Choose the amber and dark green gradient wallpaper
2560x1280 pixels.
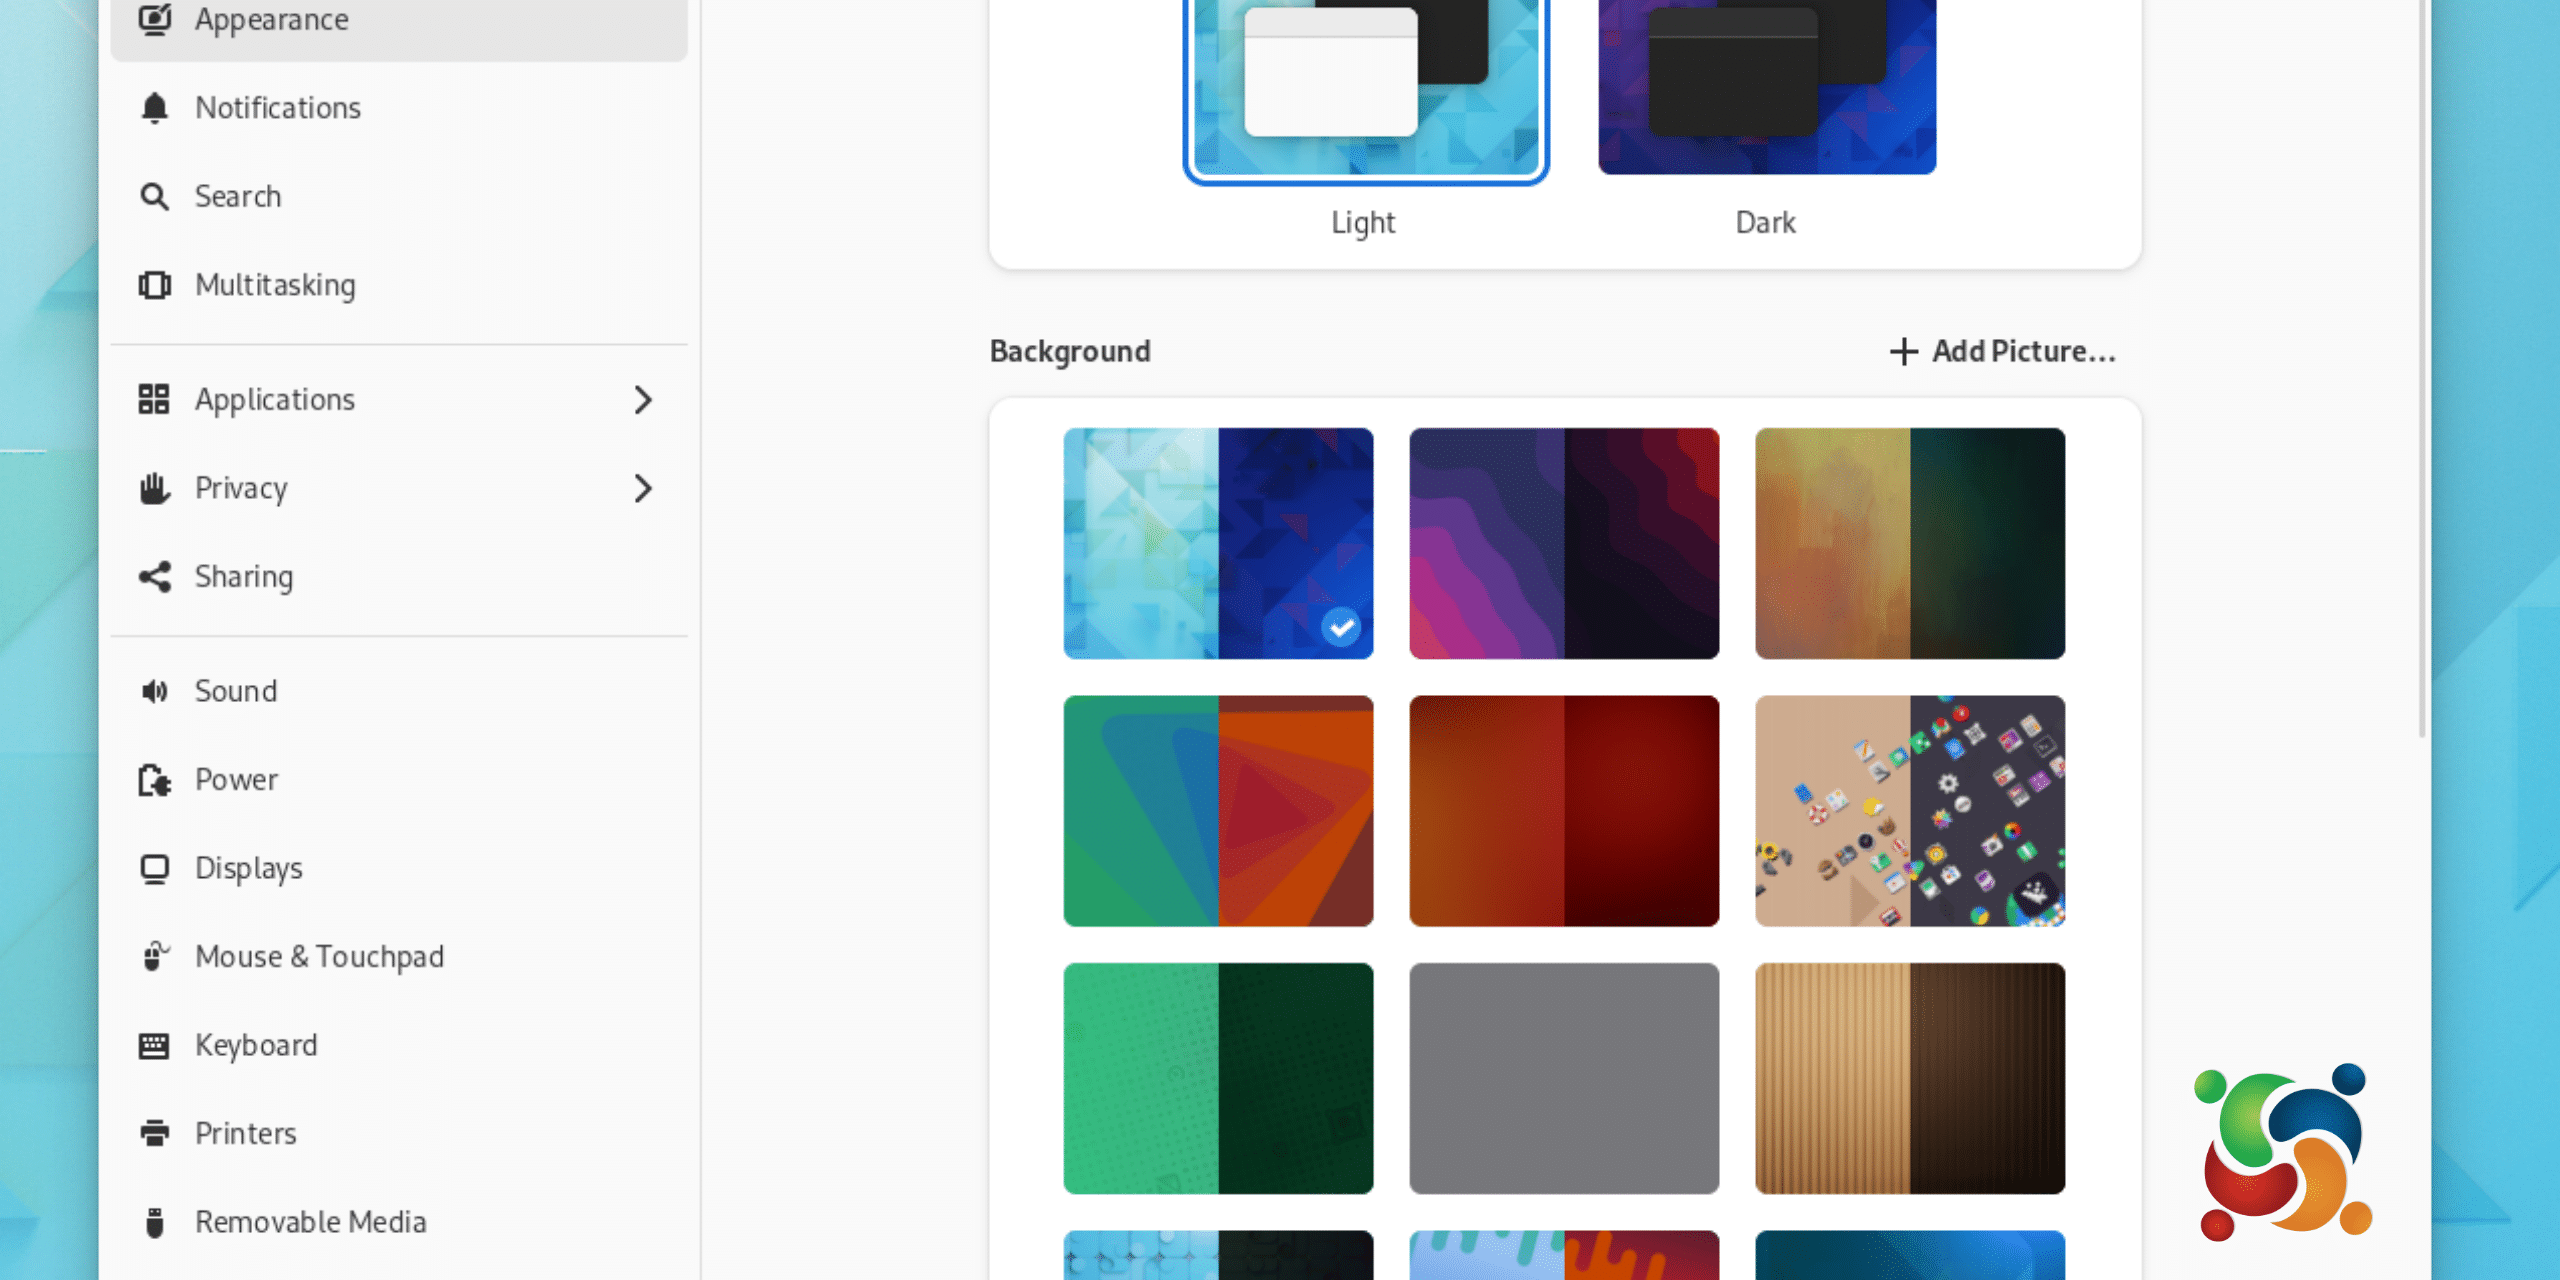coord(1910,543)
